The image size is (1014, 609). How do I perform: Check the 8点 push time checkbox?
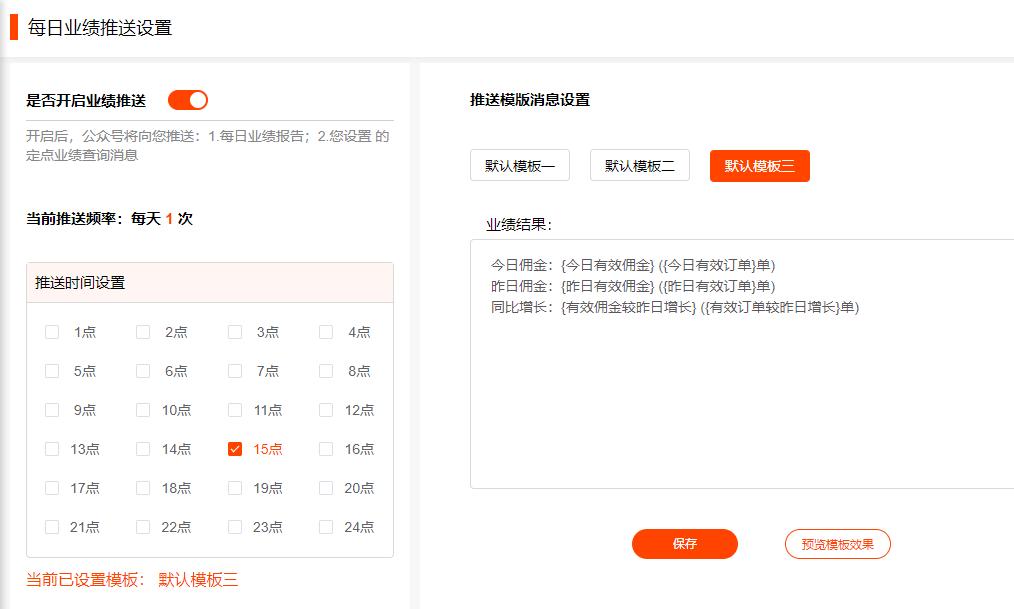click(324, 371)
